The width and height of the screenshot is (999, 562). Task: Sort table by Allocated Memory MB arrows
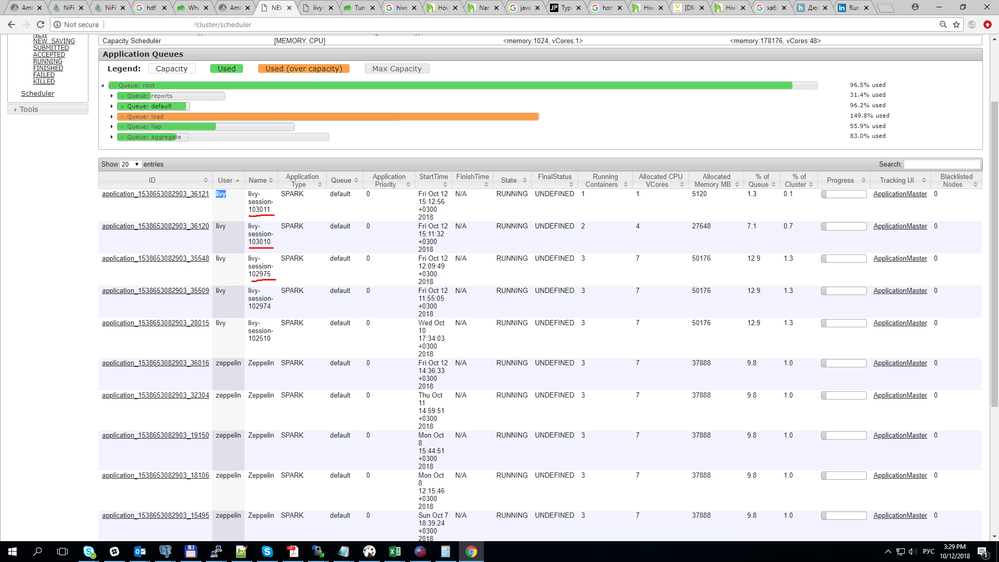[737, 184]
